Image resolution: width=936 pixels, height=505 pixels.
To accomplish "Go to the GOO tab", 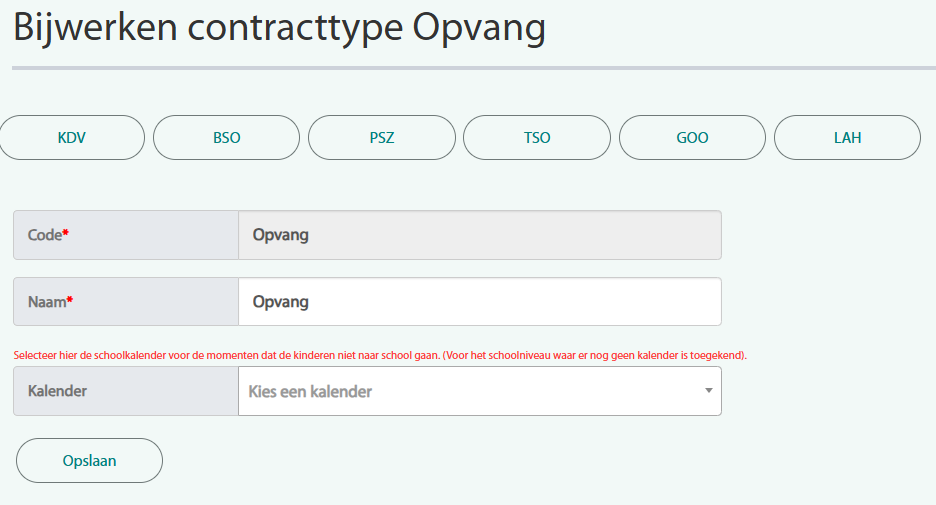I will 692,138.
